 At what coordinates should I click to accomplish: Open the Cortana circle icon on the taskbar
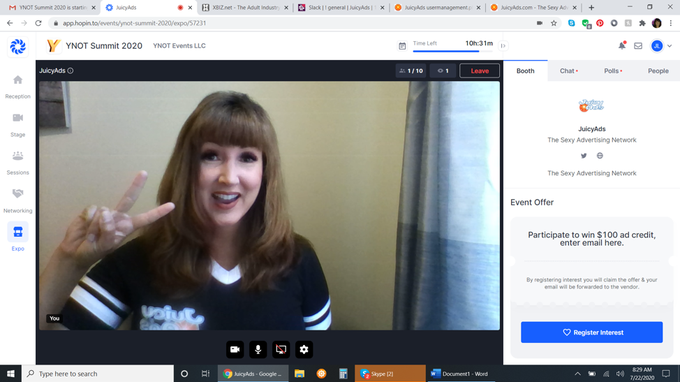coord(184,373)
